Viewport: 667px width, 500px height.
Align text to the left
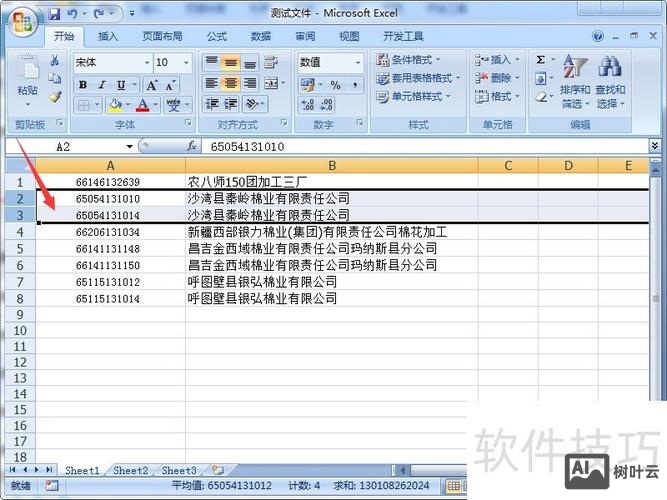[211, 83]
